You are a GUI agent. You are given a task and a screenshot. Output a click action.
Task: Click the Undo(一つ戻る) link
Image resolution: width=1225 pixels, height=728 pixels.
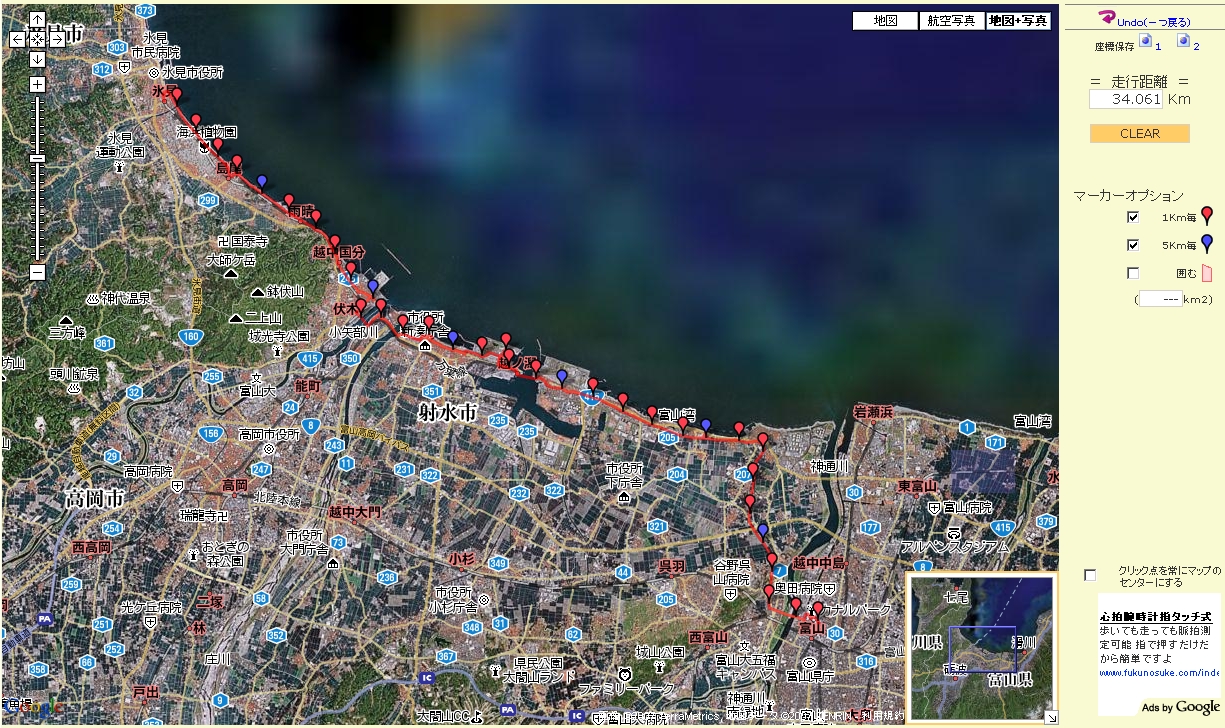pos(1144,19)
